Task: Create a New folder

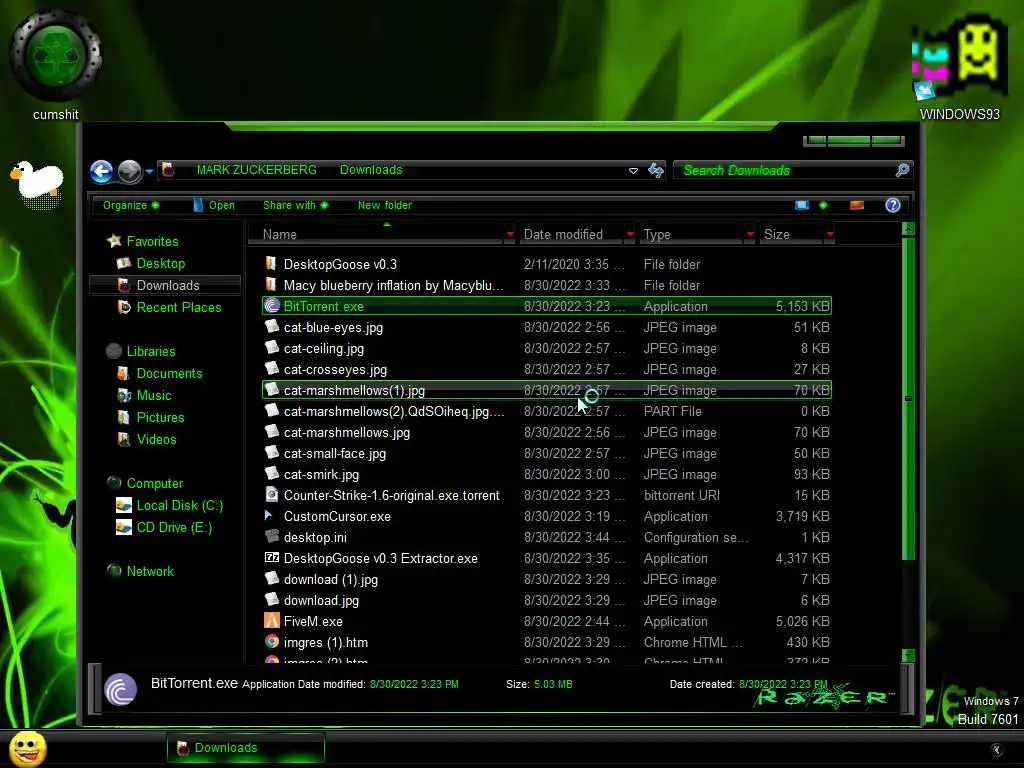Action: coord(385,205)
